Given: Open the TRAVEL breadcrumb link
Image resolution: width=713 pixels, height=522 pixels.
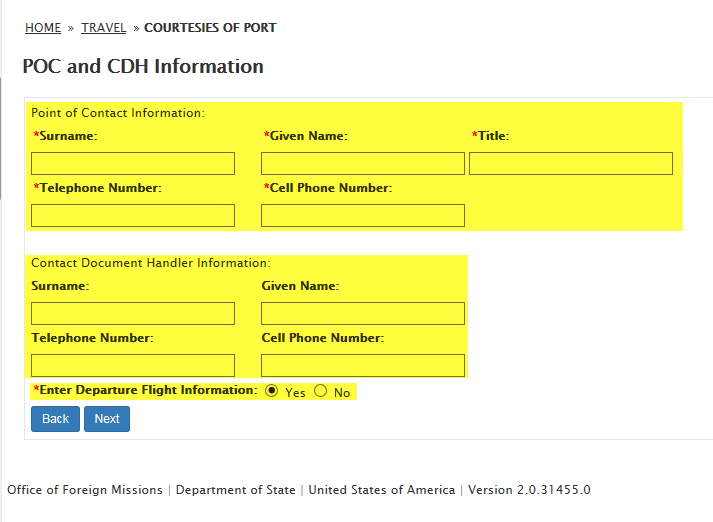Looking at the screenshot, I should click(104, 28).
